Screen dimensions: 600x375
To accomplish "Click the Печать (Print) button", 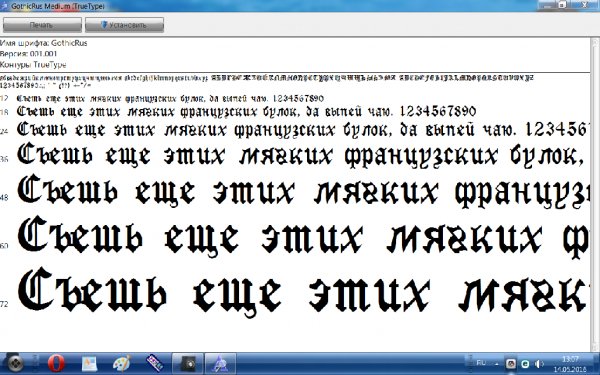I will 42,25.
